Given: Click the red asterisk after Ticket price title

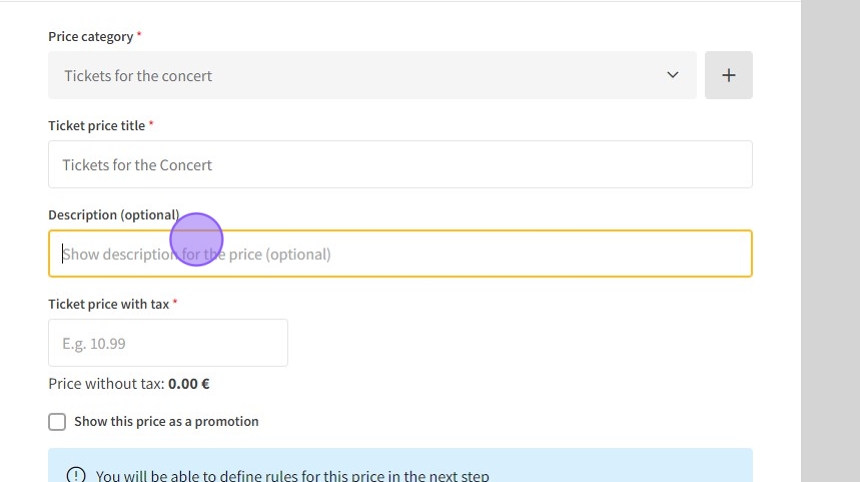Looking at the screenshot, I should 151,125.
